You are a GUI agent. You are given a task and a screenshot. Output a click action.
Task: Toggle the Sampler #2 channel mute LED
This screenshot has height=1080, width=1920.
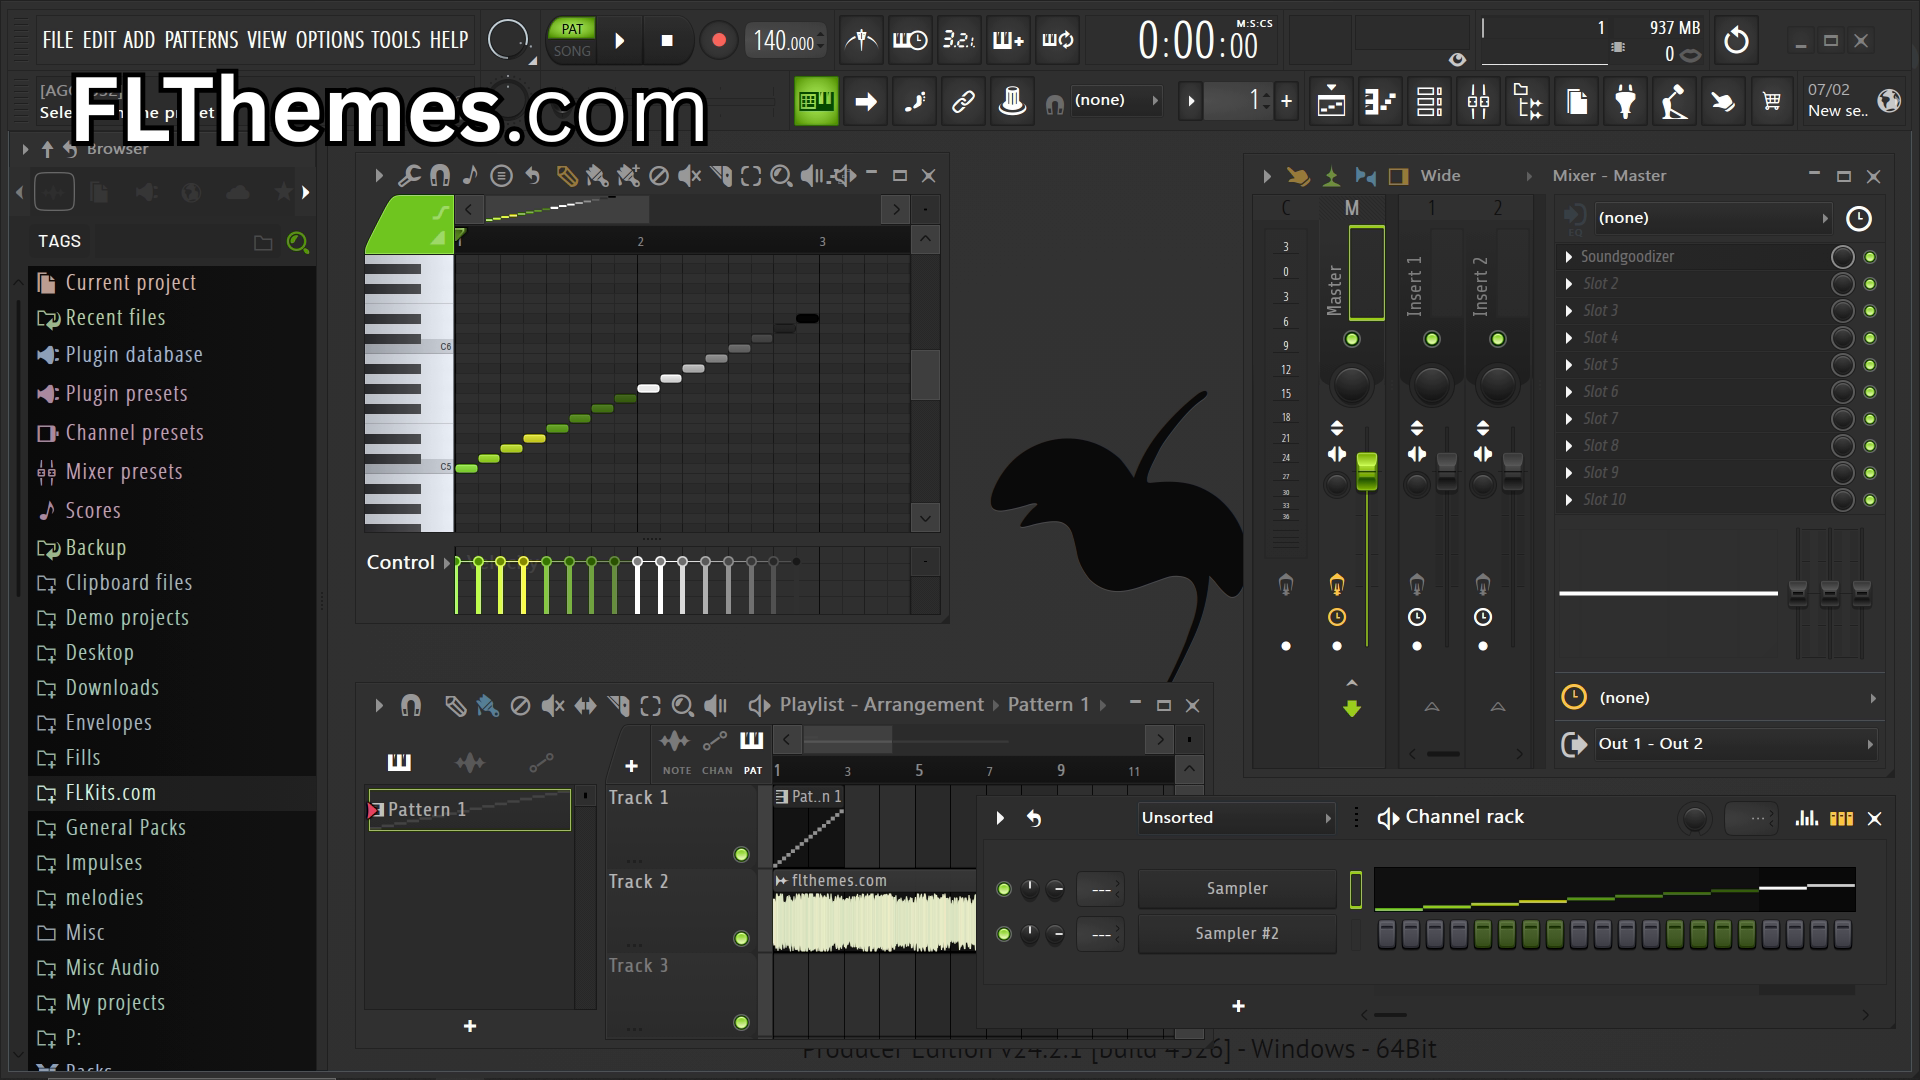pyautogui.click(x=1004, y=934)
